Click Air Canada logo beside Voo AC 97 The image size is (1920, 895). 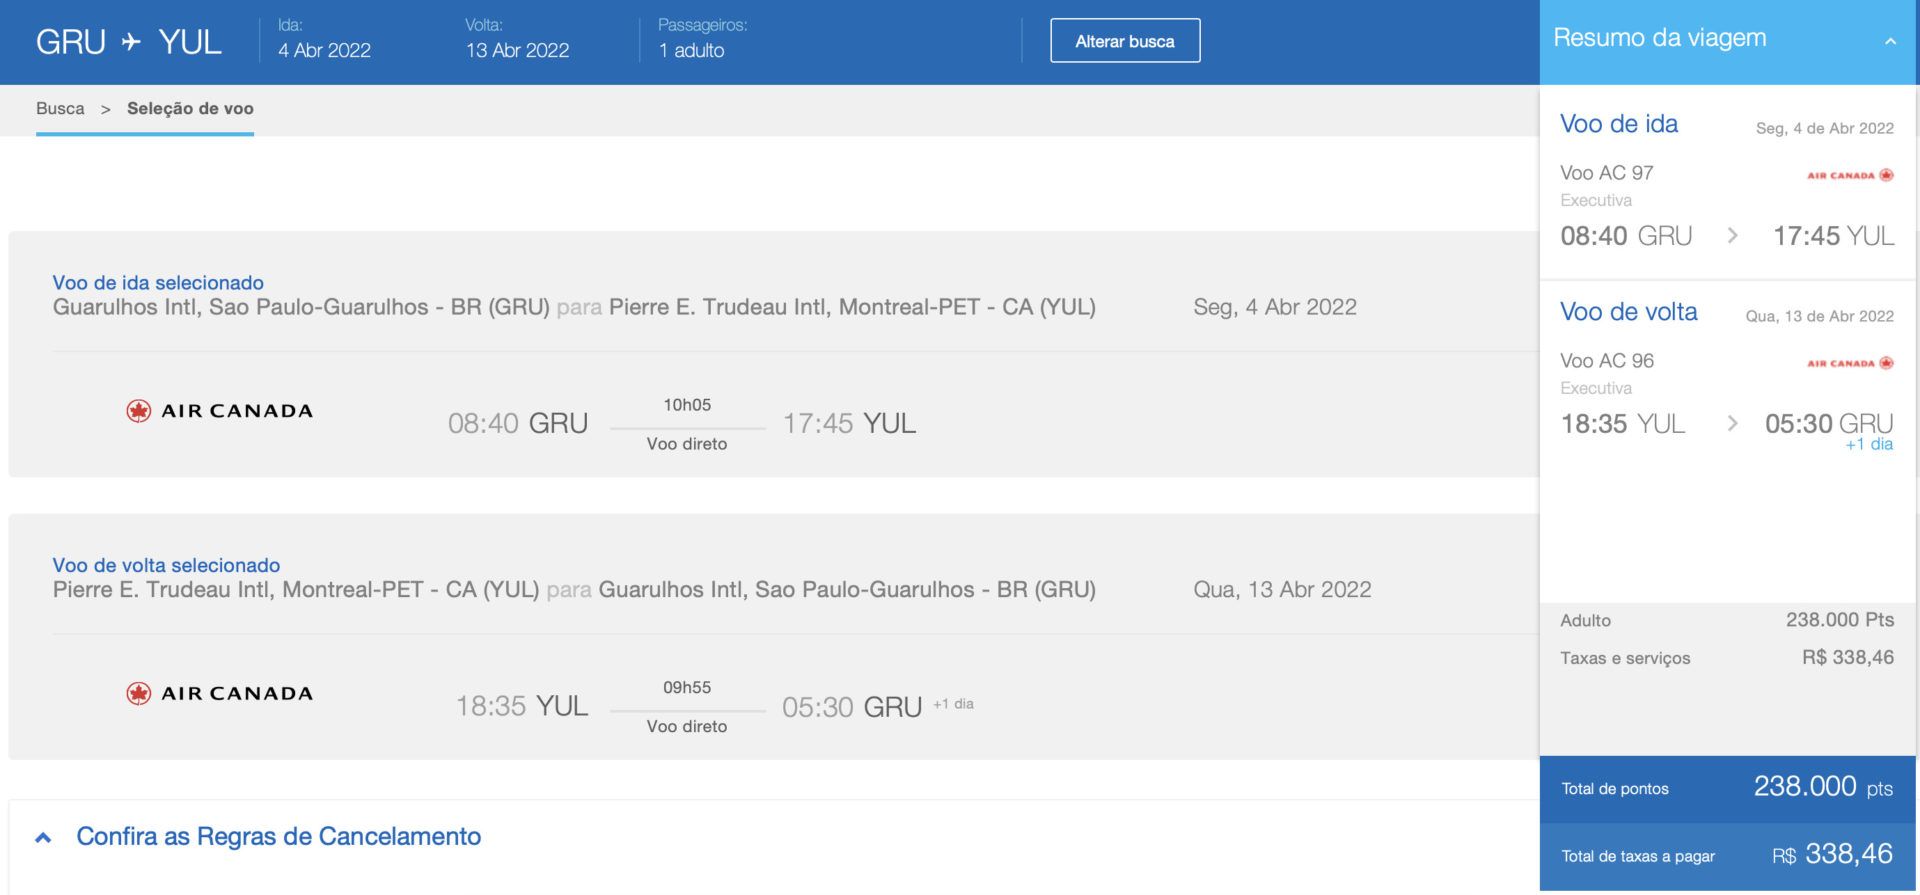click(1849, 175)
